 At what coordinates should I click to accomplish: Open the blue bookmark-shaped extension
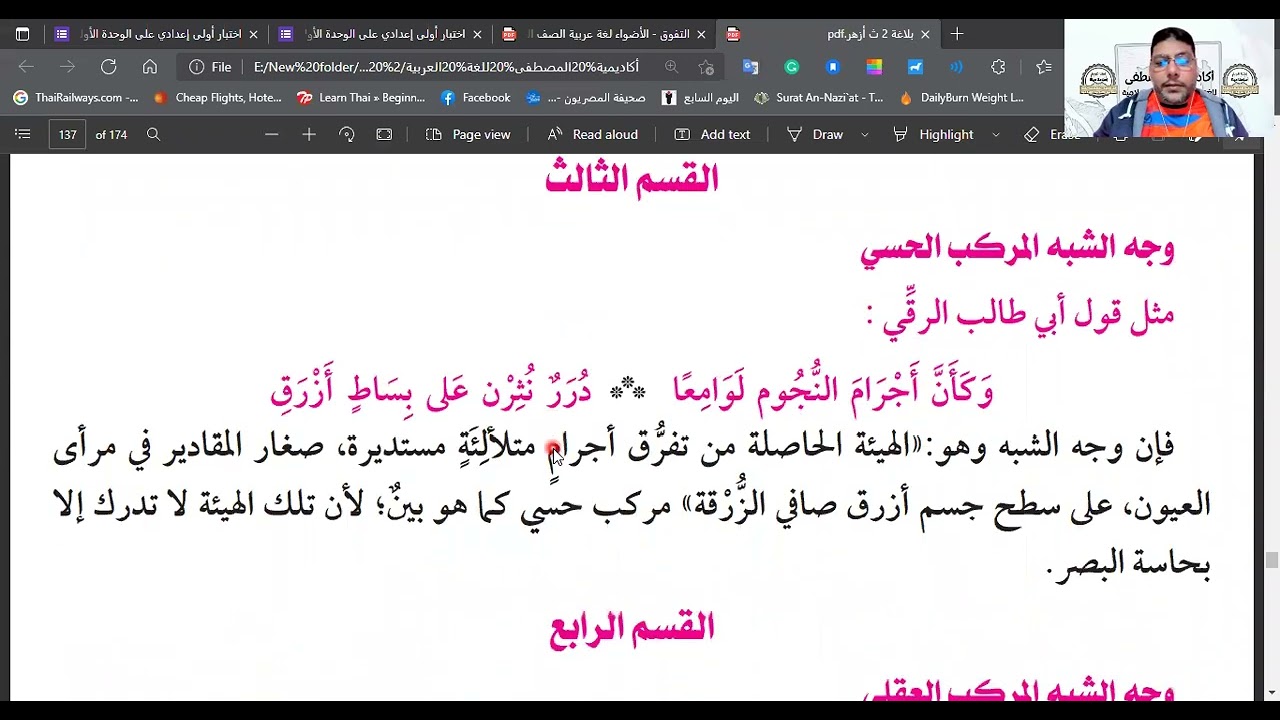click(x=833, y=67)
